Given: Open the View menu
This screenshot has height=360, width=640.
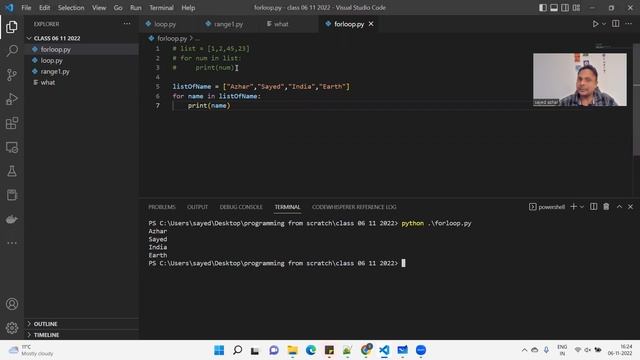Looking at the screenshot, I should pyautogui.click(x=99, y=8).
